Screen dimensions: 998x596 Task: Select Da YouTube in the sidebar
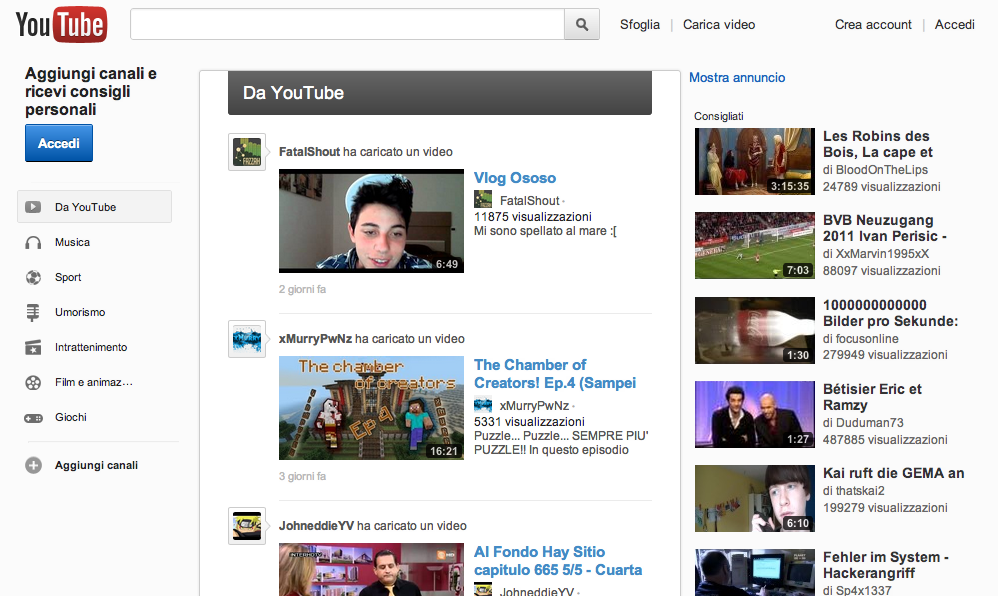coord(94,207)
